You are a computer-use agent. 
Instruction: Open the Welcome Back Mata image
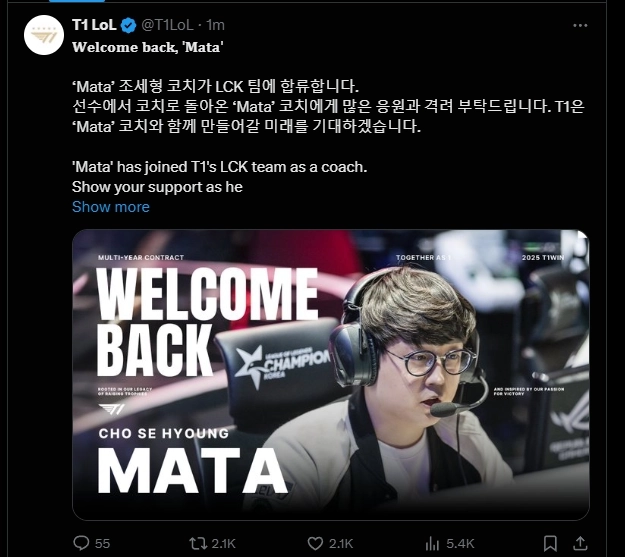(x=331, y=375)
